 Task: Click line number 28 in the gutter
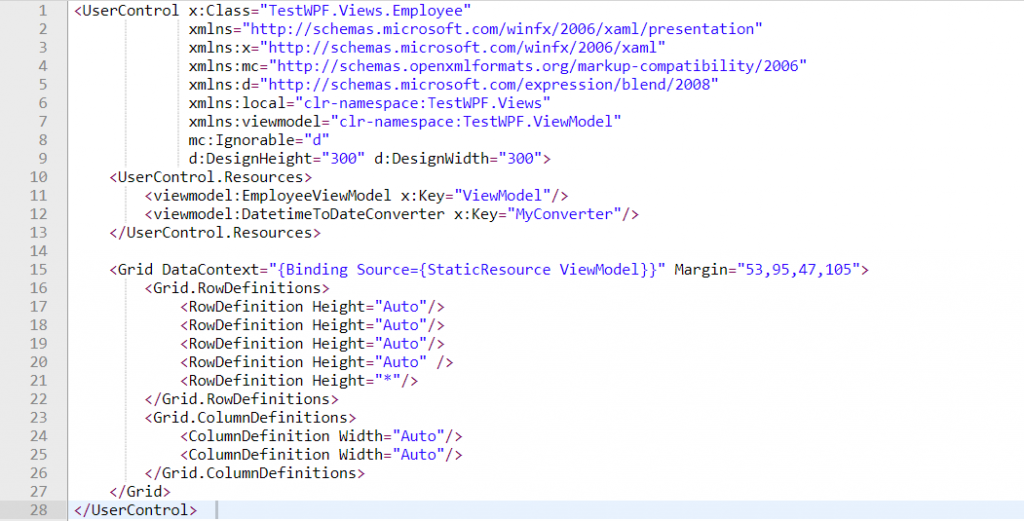pyautogui.click(x=39, y=510)
